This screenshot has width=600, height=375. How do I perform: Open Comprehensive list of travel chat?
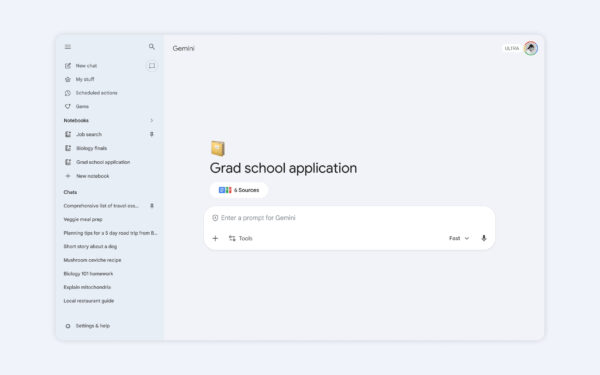click(x=101, y=206)
